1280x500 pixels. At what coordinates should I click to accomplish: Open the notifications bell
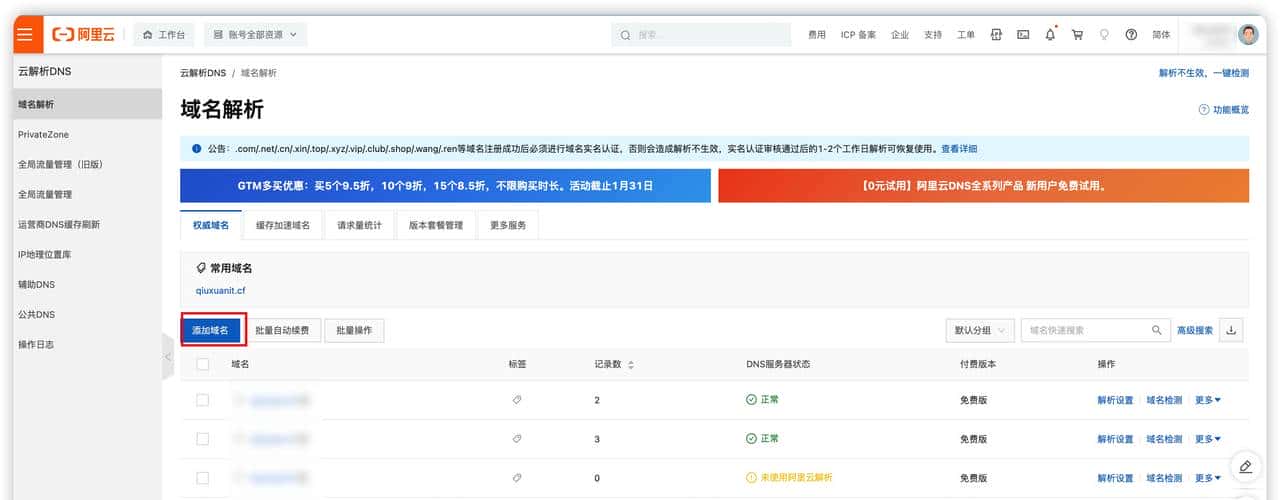[1050, 34]
